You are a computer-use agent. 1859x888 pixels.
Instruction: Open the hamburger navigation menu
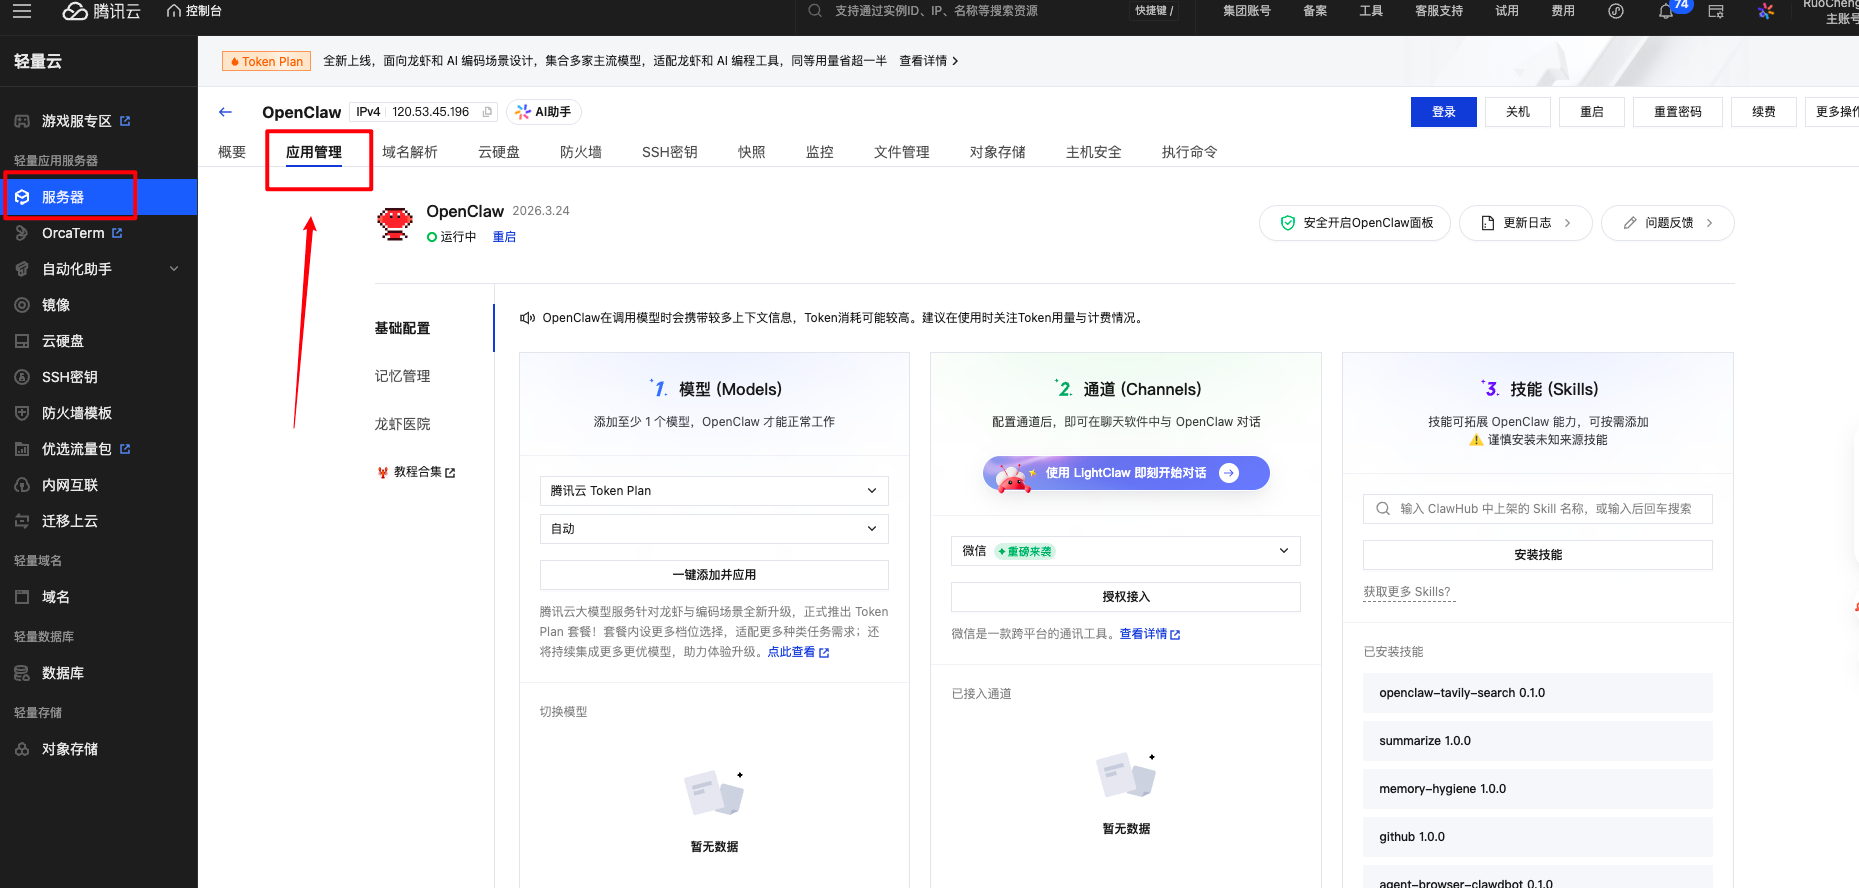pyautogui.click(x=22, y=11)
